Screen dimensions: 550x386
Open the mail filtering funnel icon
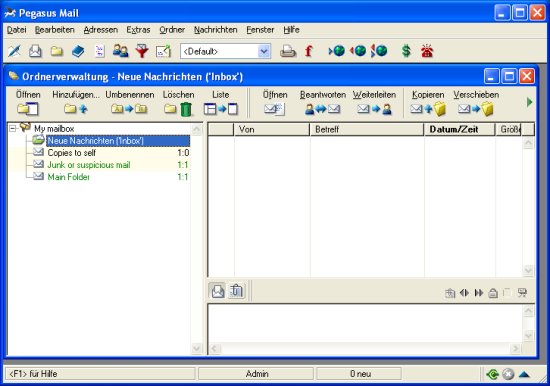(x=142, y=51)
